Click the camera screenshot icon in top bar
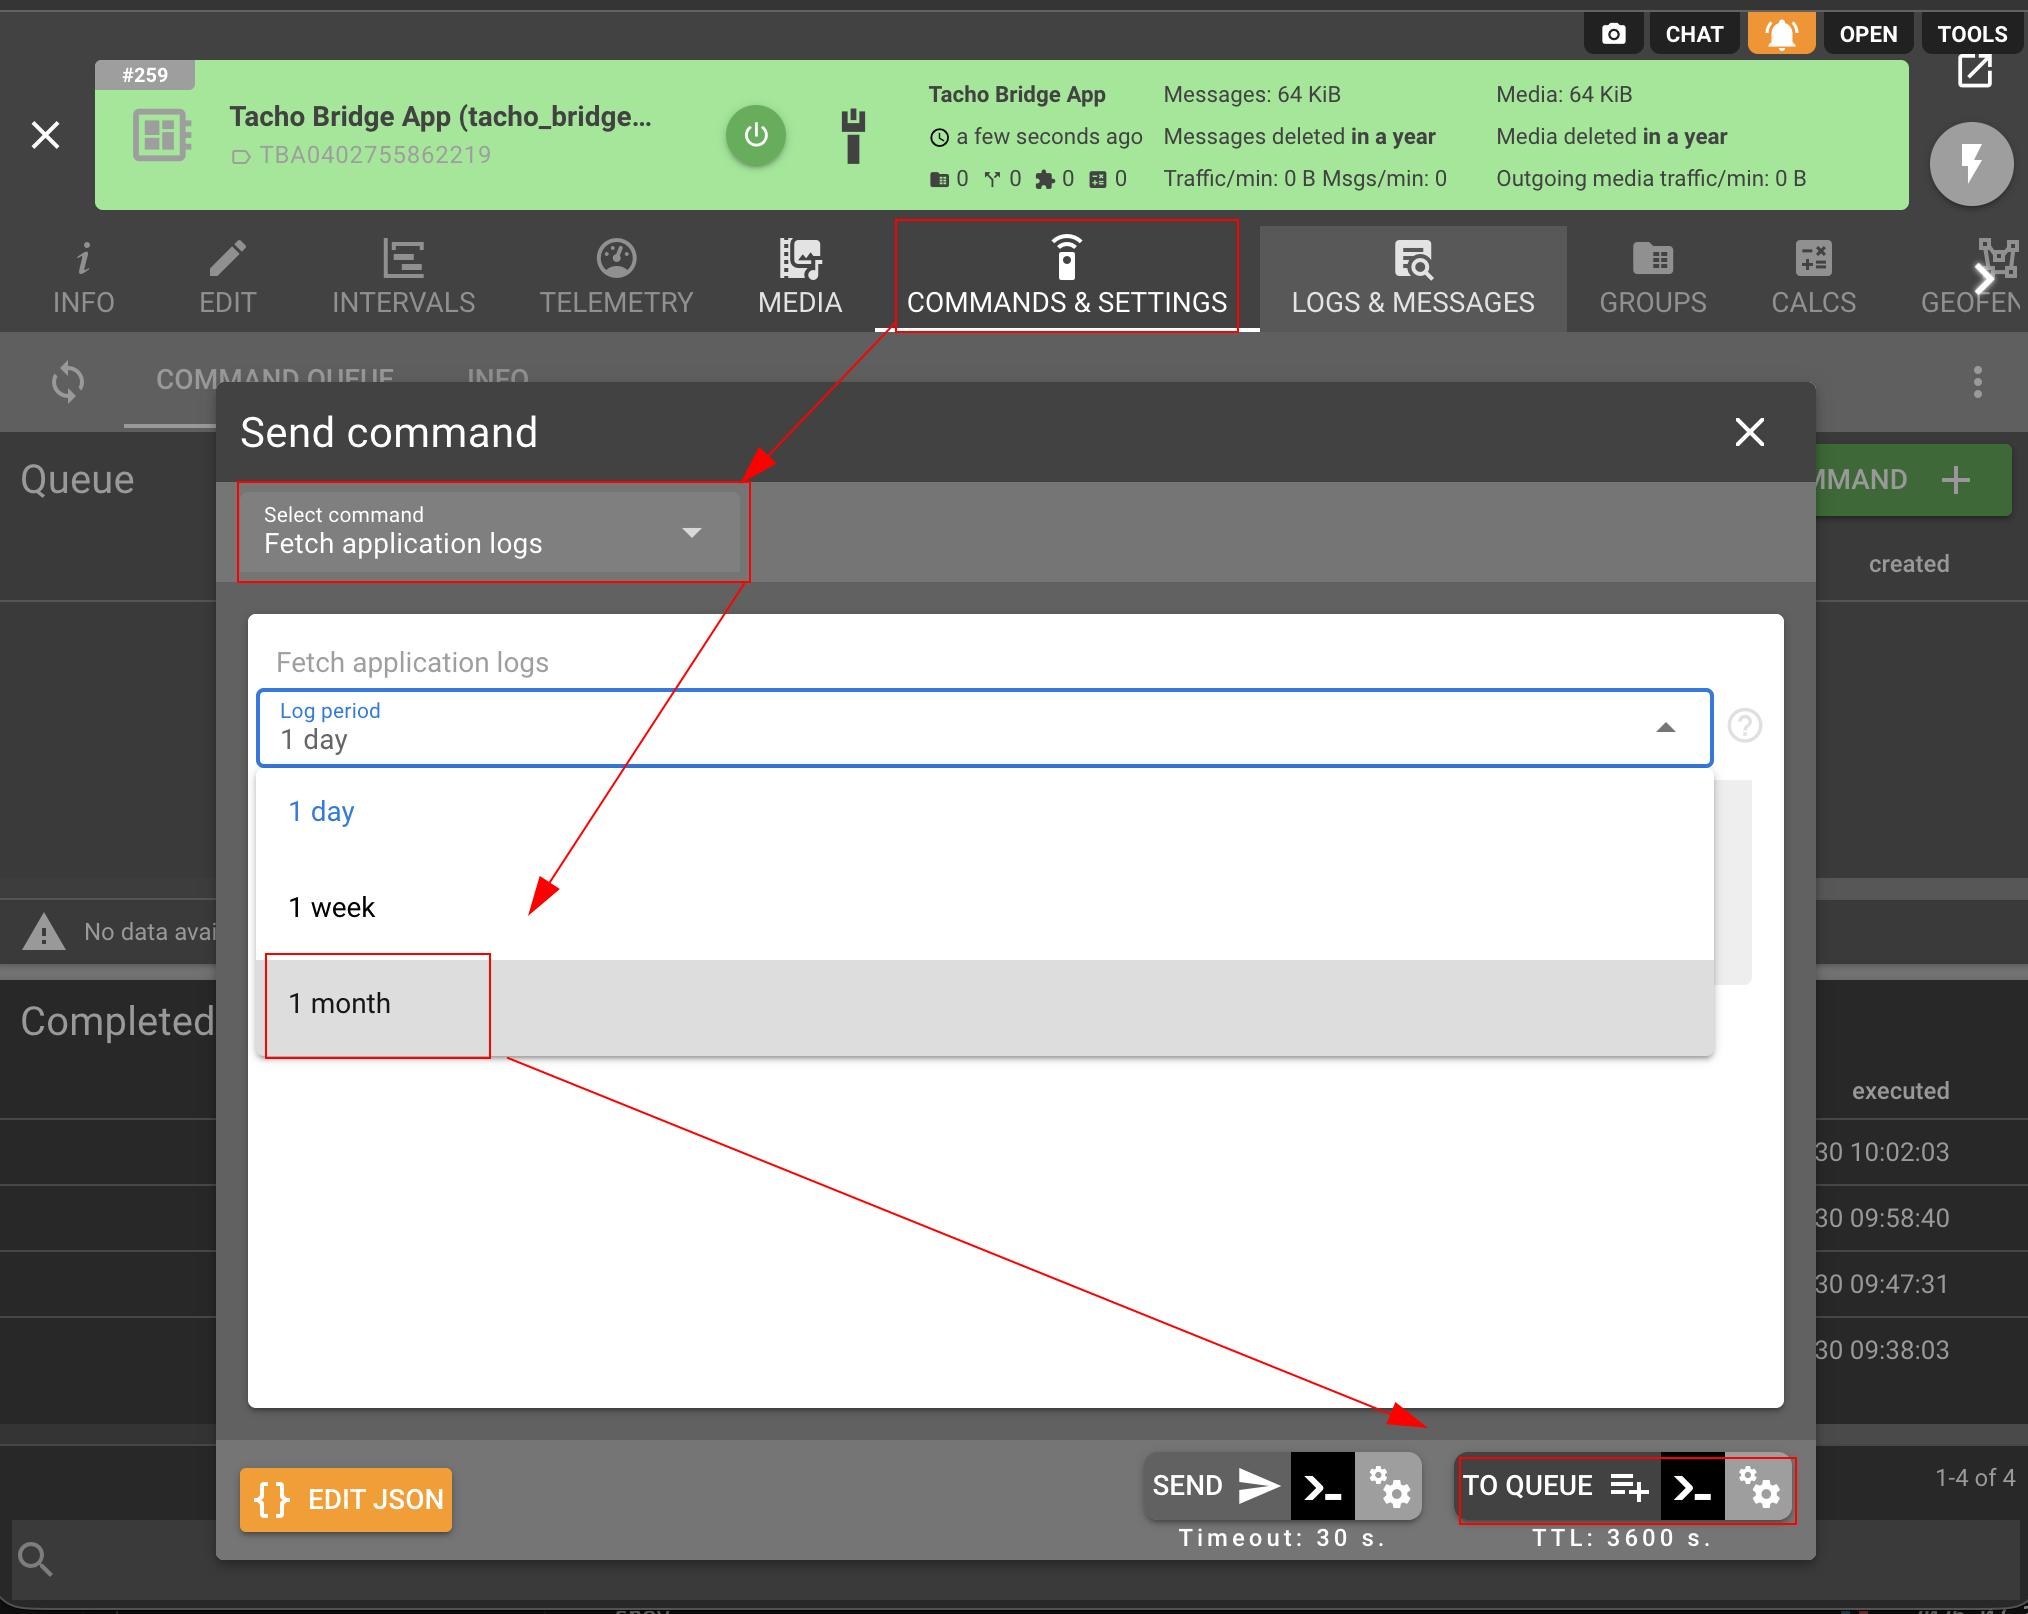Viewport: 2028px width, 1614px height. [1614, 34]
